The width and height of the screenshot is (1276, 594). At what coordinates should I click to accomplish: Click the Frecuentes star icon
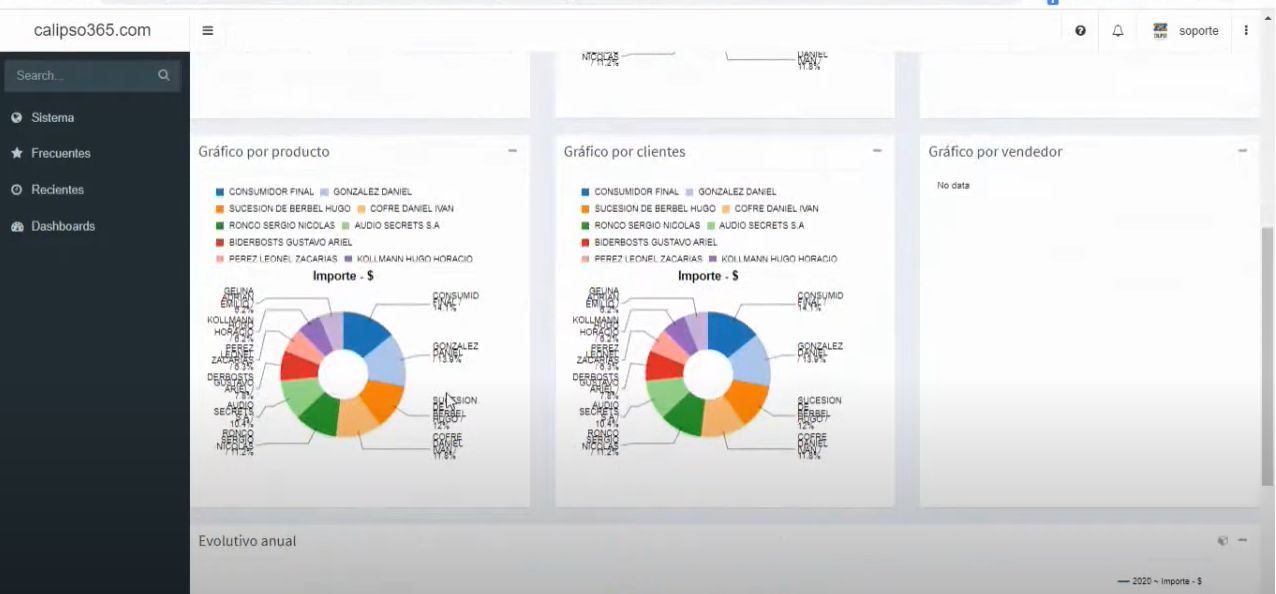17,153
